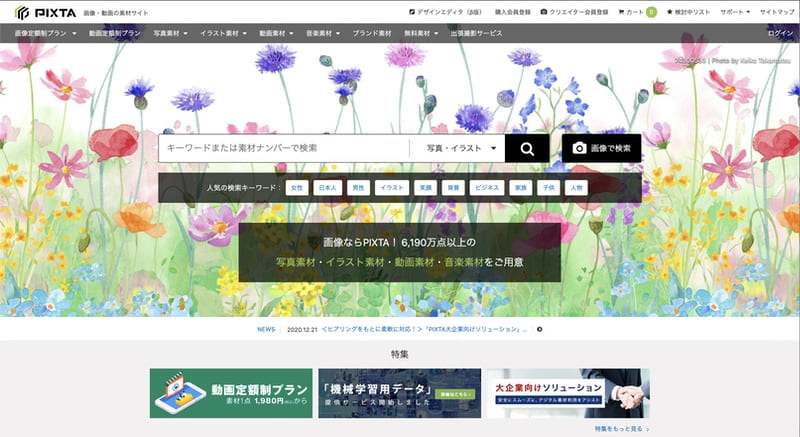Click the Photo by credit text
800x437 pixels.
click(x=751, y=61)
